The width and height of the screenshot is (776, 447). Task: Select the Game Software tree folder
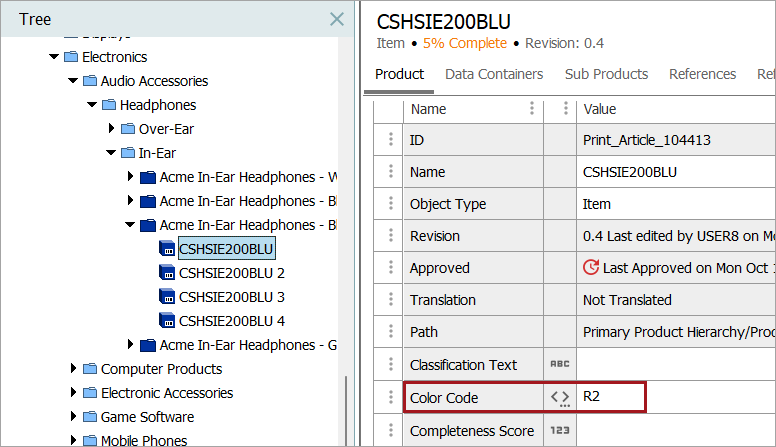click(147, 417)
